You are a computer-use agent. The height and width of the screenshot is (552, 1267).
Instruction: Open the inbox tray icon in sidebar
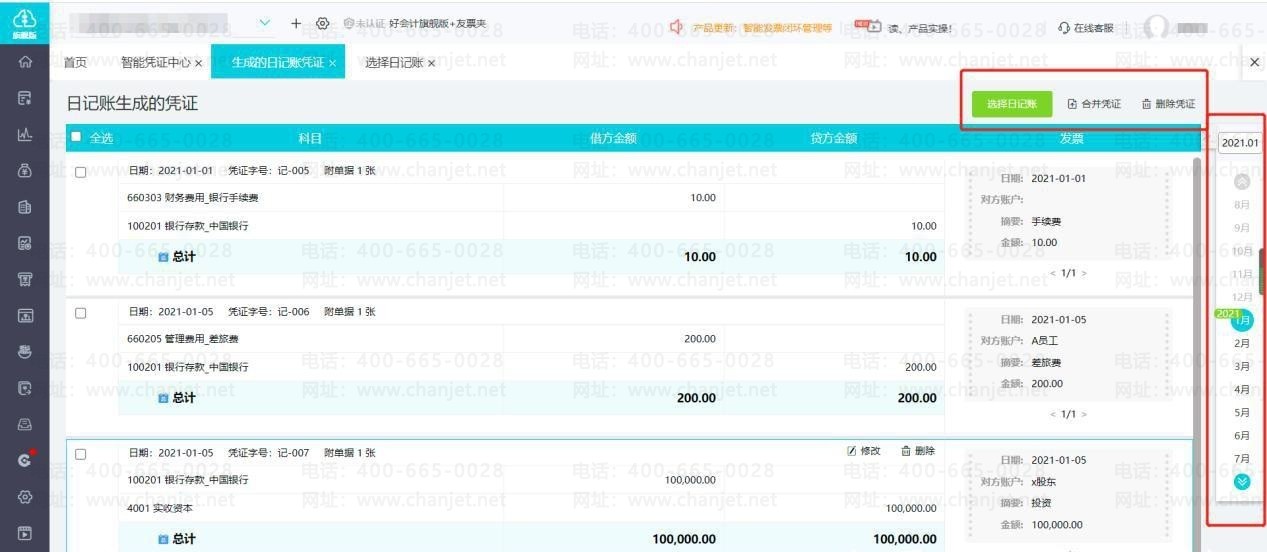point(25,425)
